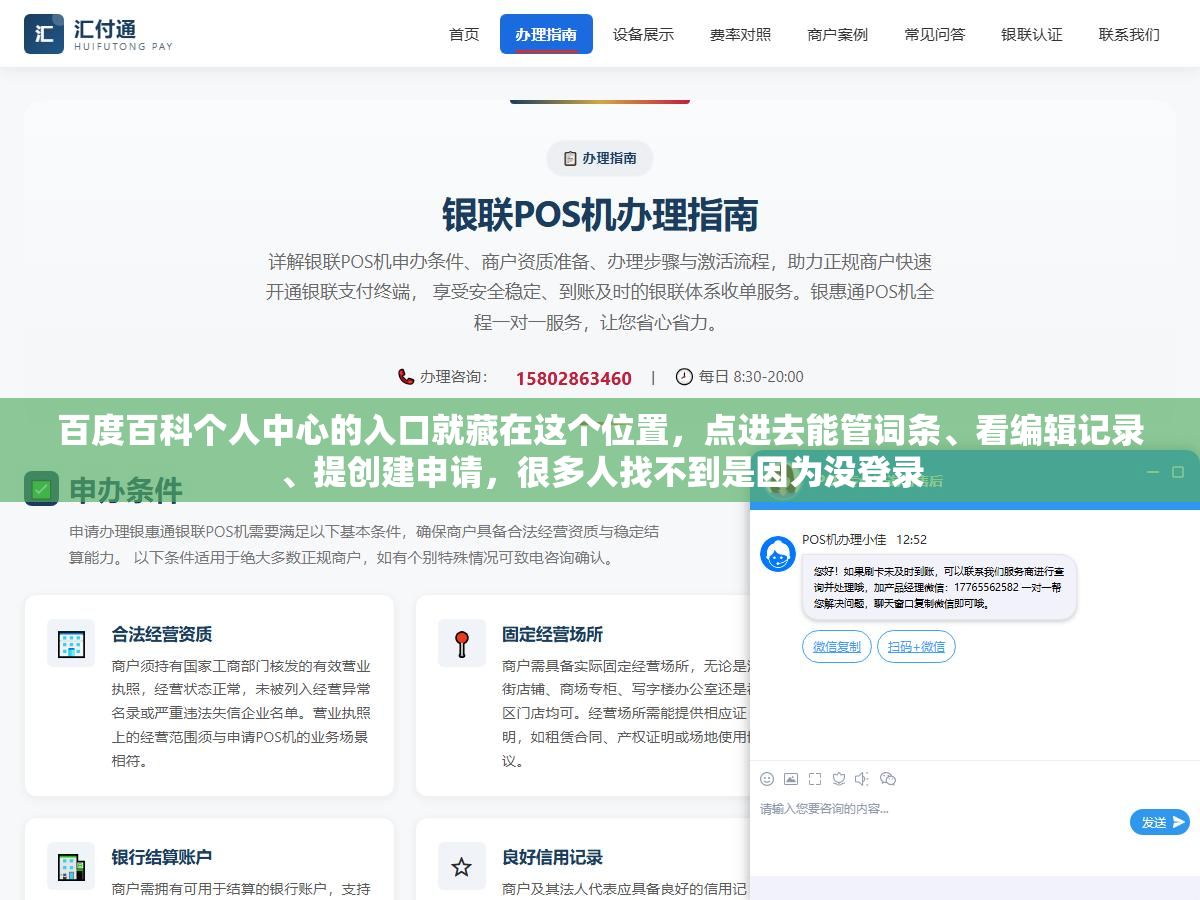1200x900 pixels.
Task: Click the clock icon beside 每日 8:30-20:00
Action: [x=684, y=377]
